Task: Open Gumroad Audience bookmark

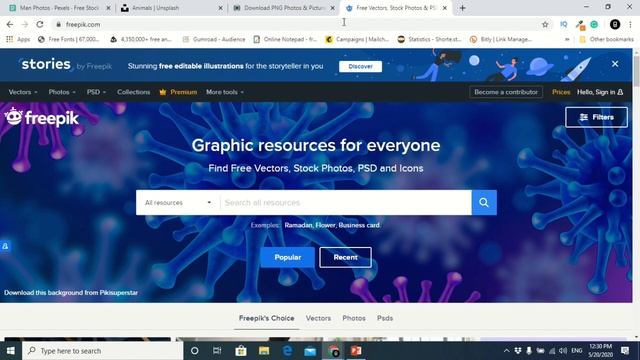Action: point(214,39)
